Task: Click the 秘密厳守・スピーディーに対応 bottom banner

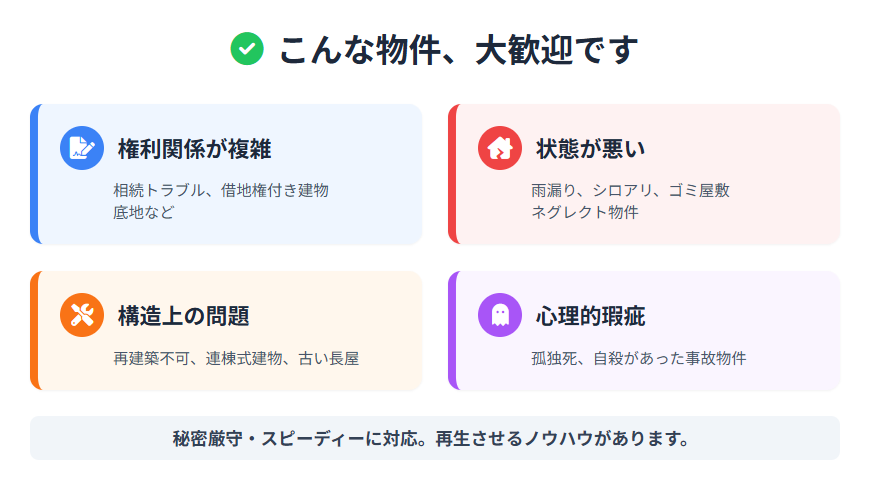Action: pos(434,439)
